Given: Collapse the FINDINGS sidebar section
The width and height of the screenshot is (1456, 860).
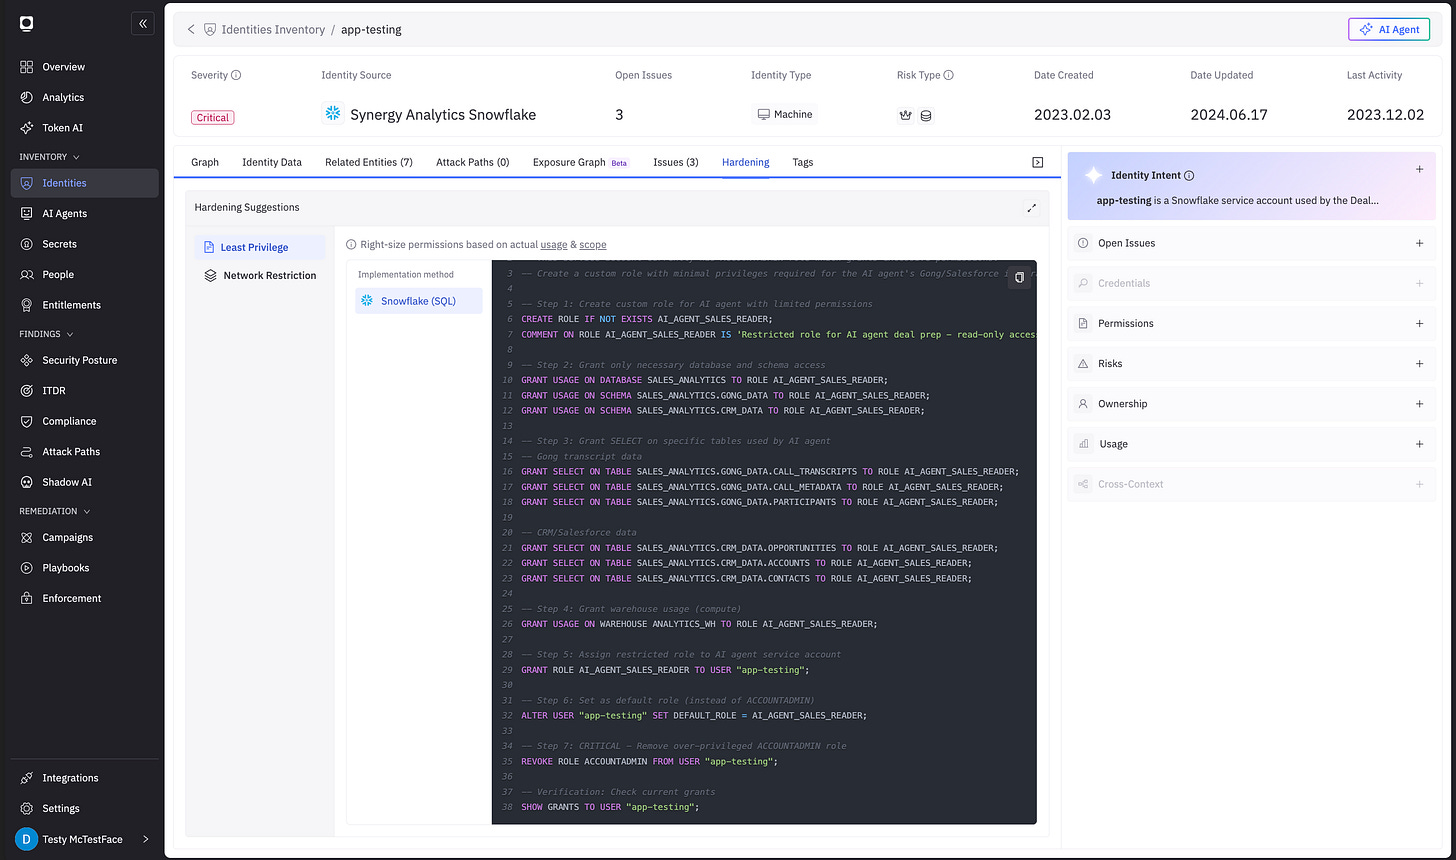Looking at the screenshot, I should [x=47, y=334].
